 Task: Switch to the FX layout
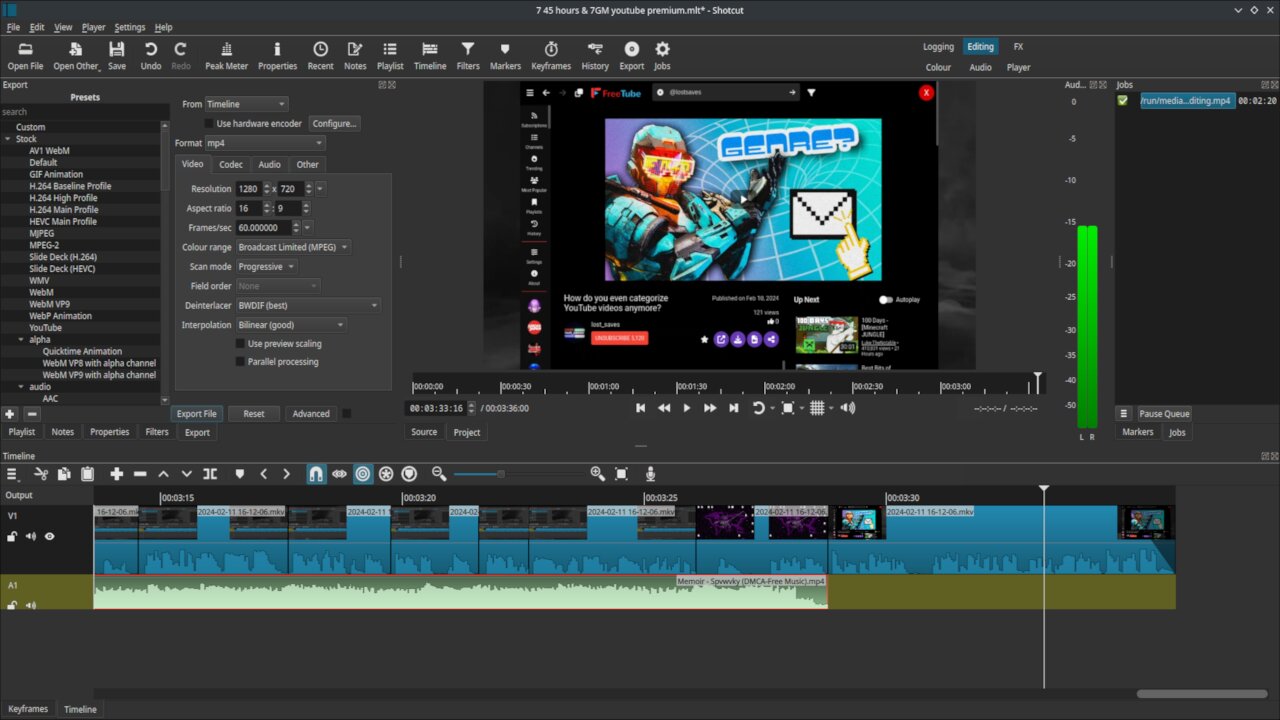click(1018, 47)
